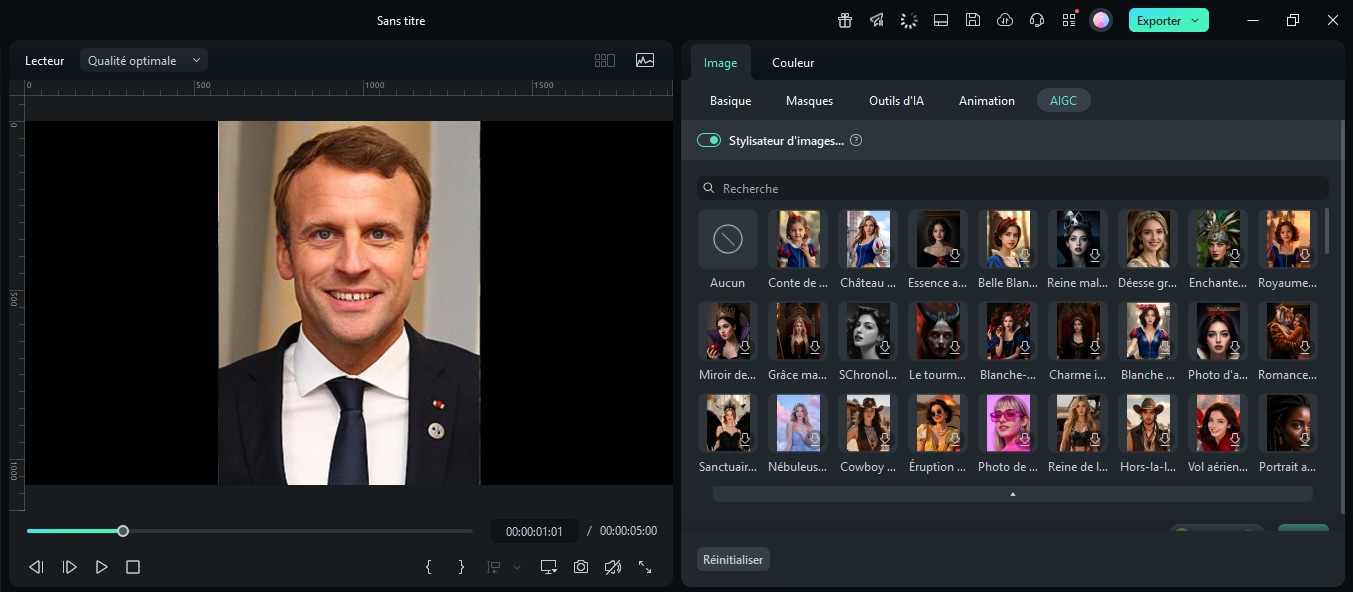This screenshot has width=1353, height=592.
Task: Apply the Château style thumbnail
Action: (x=868, y=239)
